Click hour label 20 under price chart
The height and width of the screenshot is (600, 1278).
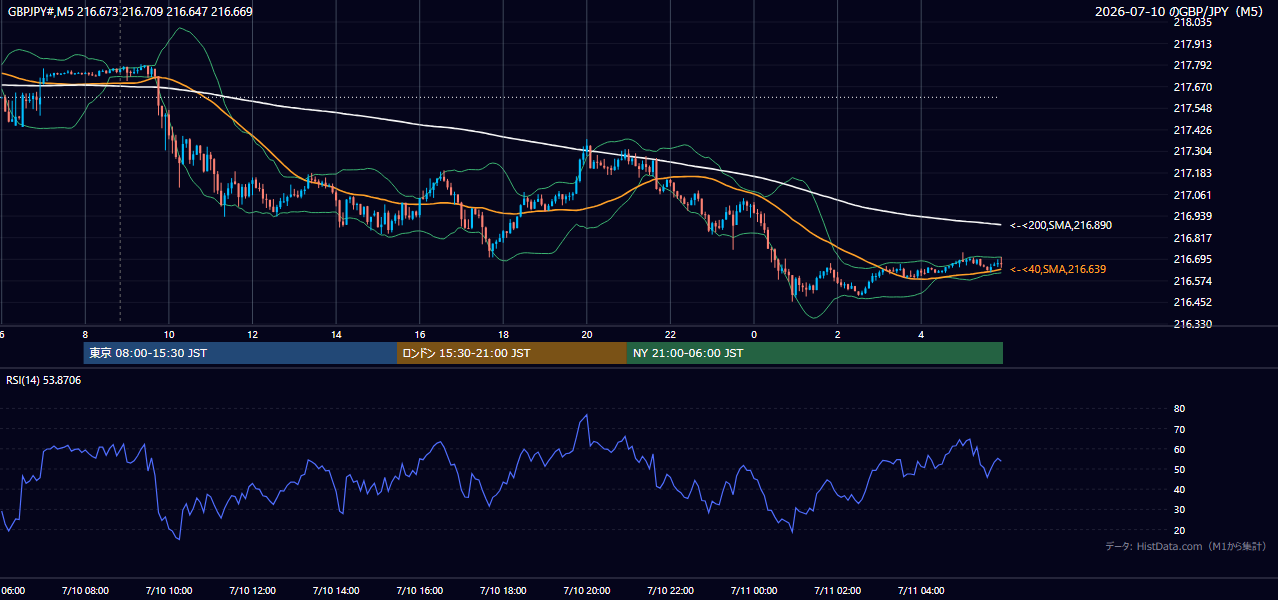(586, 334)
